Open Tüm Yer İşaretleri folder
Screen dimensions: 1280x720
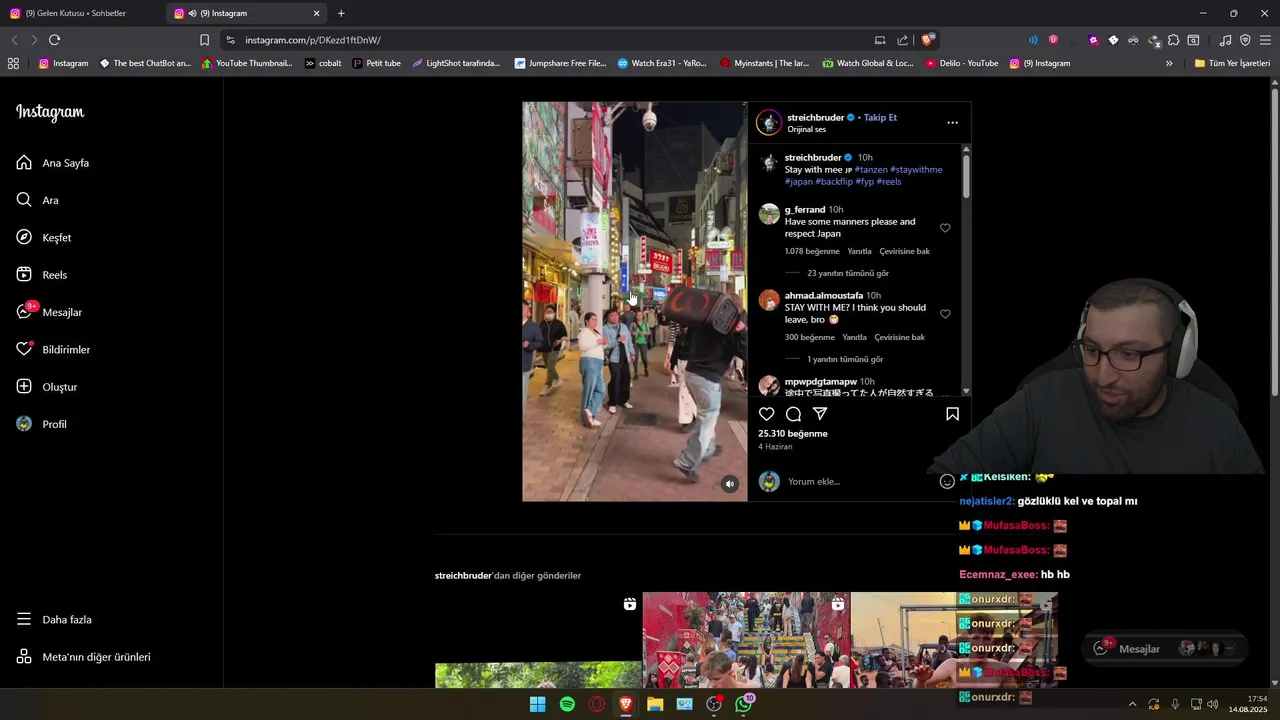click(x=1232, y=63)
